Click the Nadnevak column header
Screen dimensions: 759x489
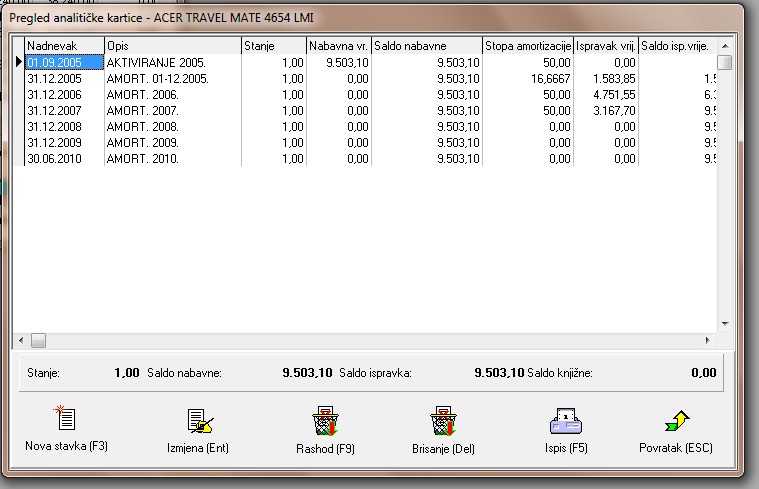coord(64,46)
